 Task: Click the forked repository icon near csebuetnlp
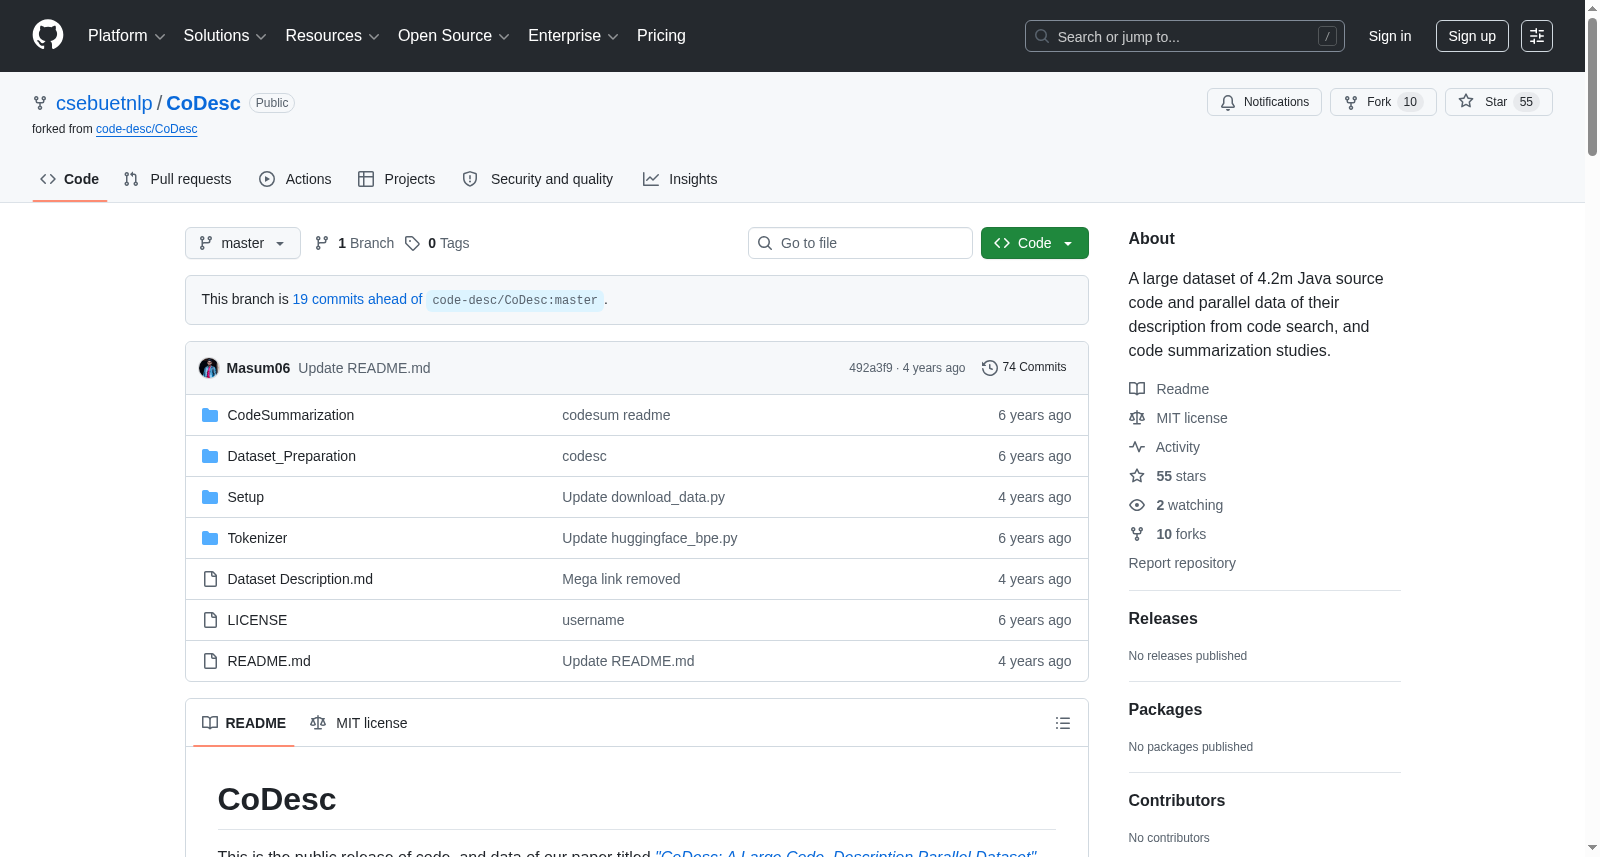pyautogui.click(x=40, y=103)
